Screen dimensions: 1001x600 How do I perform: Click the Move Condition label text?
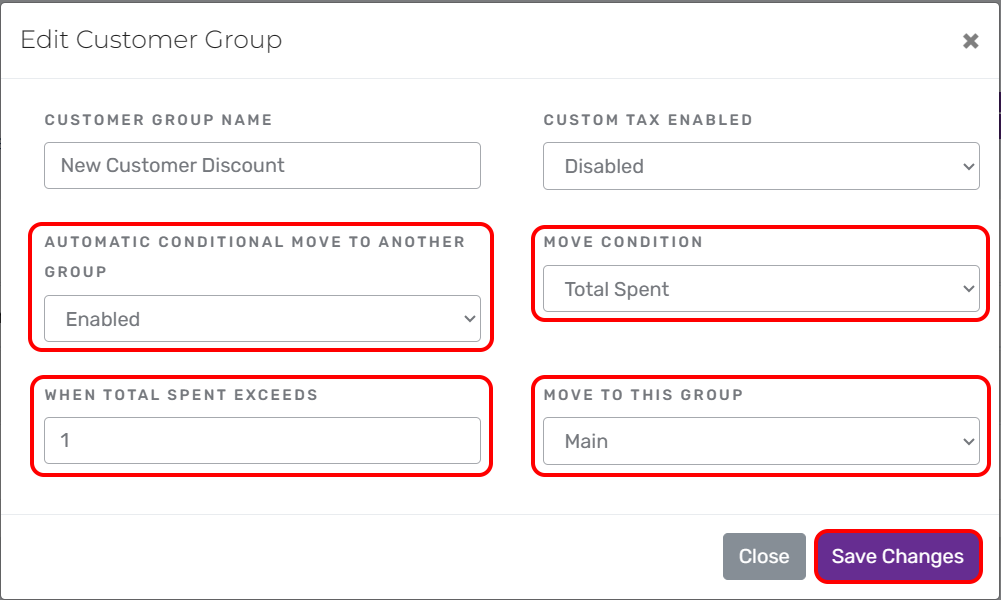click(x=623, y=242)
